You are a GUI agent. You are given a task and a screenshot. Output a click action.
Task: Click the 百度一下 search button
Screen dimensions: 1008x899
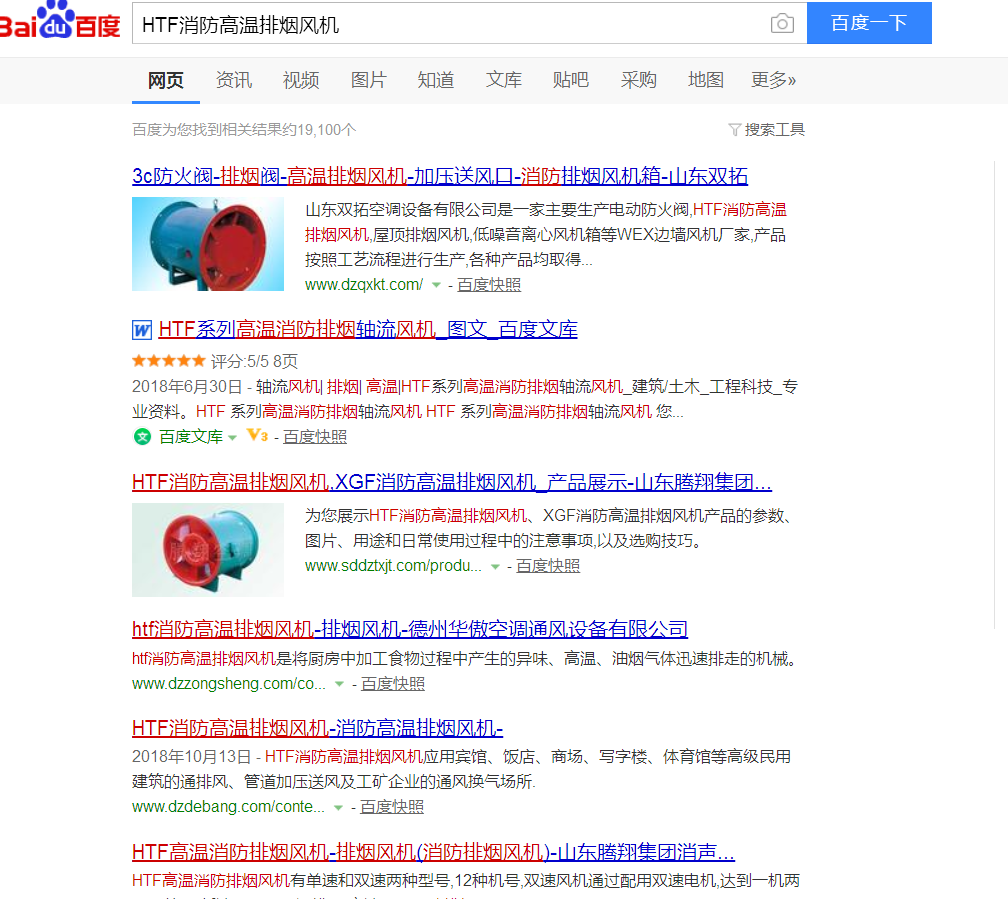[869, 23]
